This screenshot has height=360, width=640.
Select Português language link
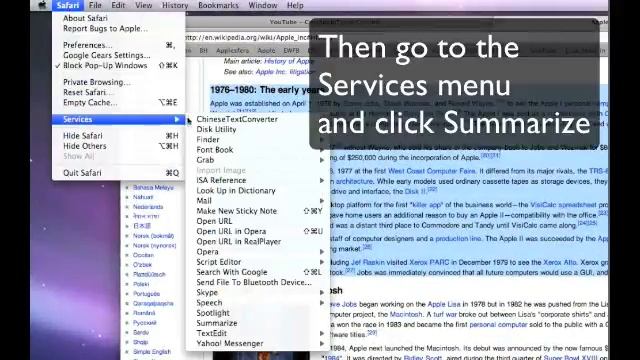[x=146, y=294]
